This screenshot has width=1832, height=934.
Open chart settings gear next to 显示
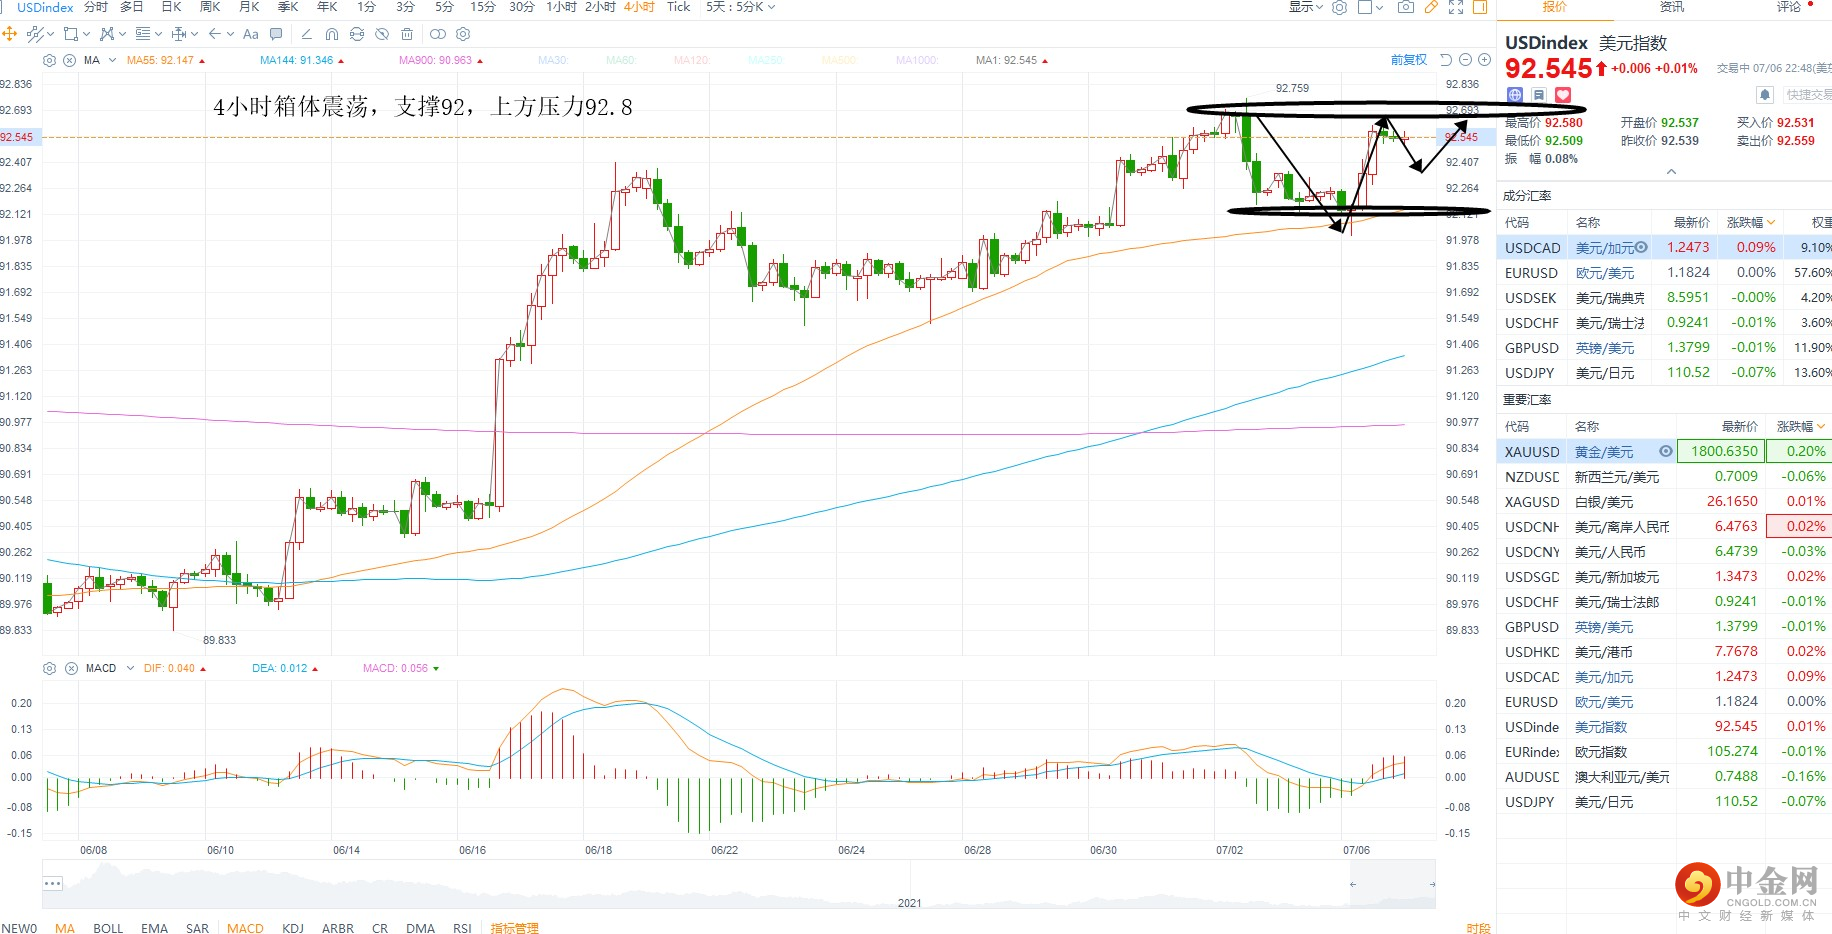pyautogui.click(x=1339, y=7)
